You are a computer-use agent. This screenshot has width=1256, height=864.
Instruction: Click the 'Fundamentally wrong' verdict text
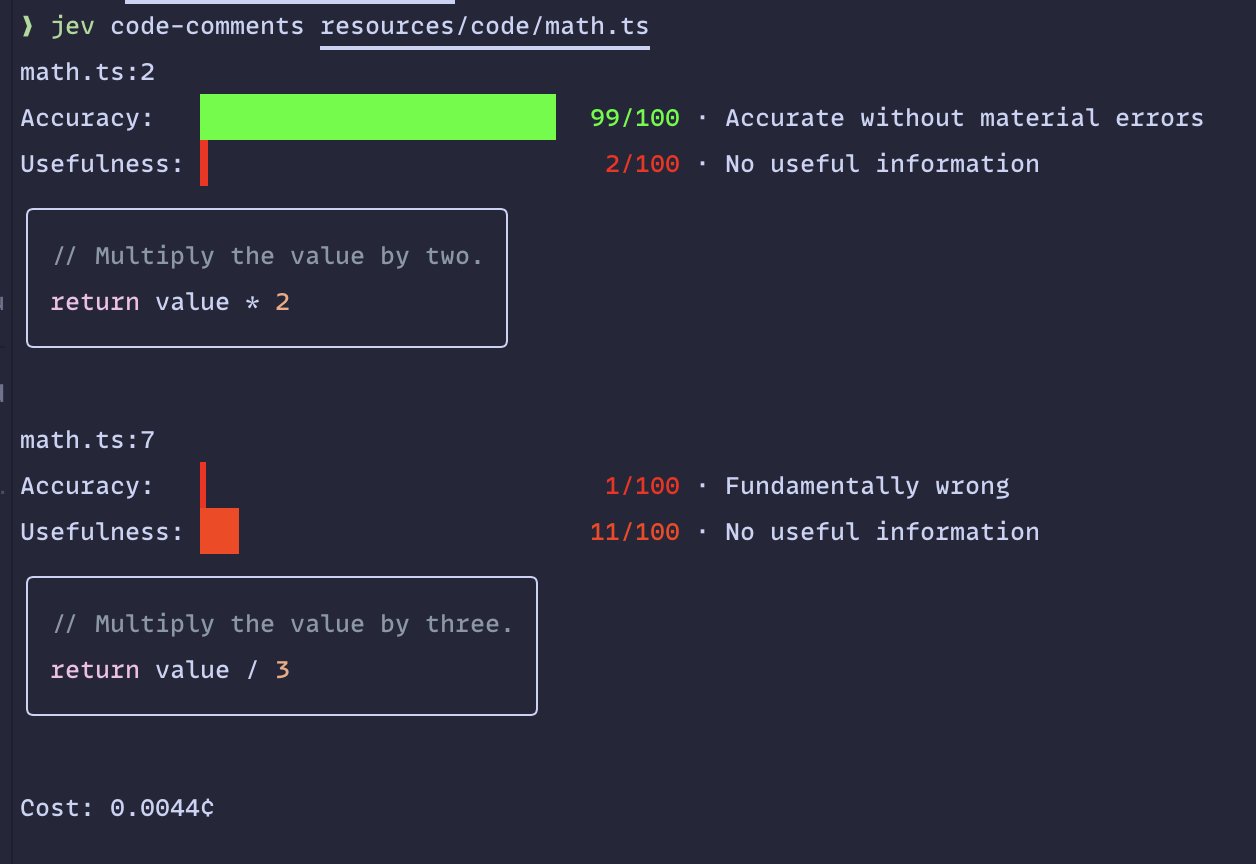[867, 486]
